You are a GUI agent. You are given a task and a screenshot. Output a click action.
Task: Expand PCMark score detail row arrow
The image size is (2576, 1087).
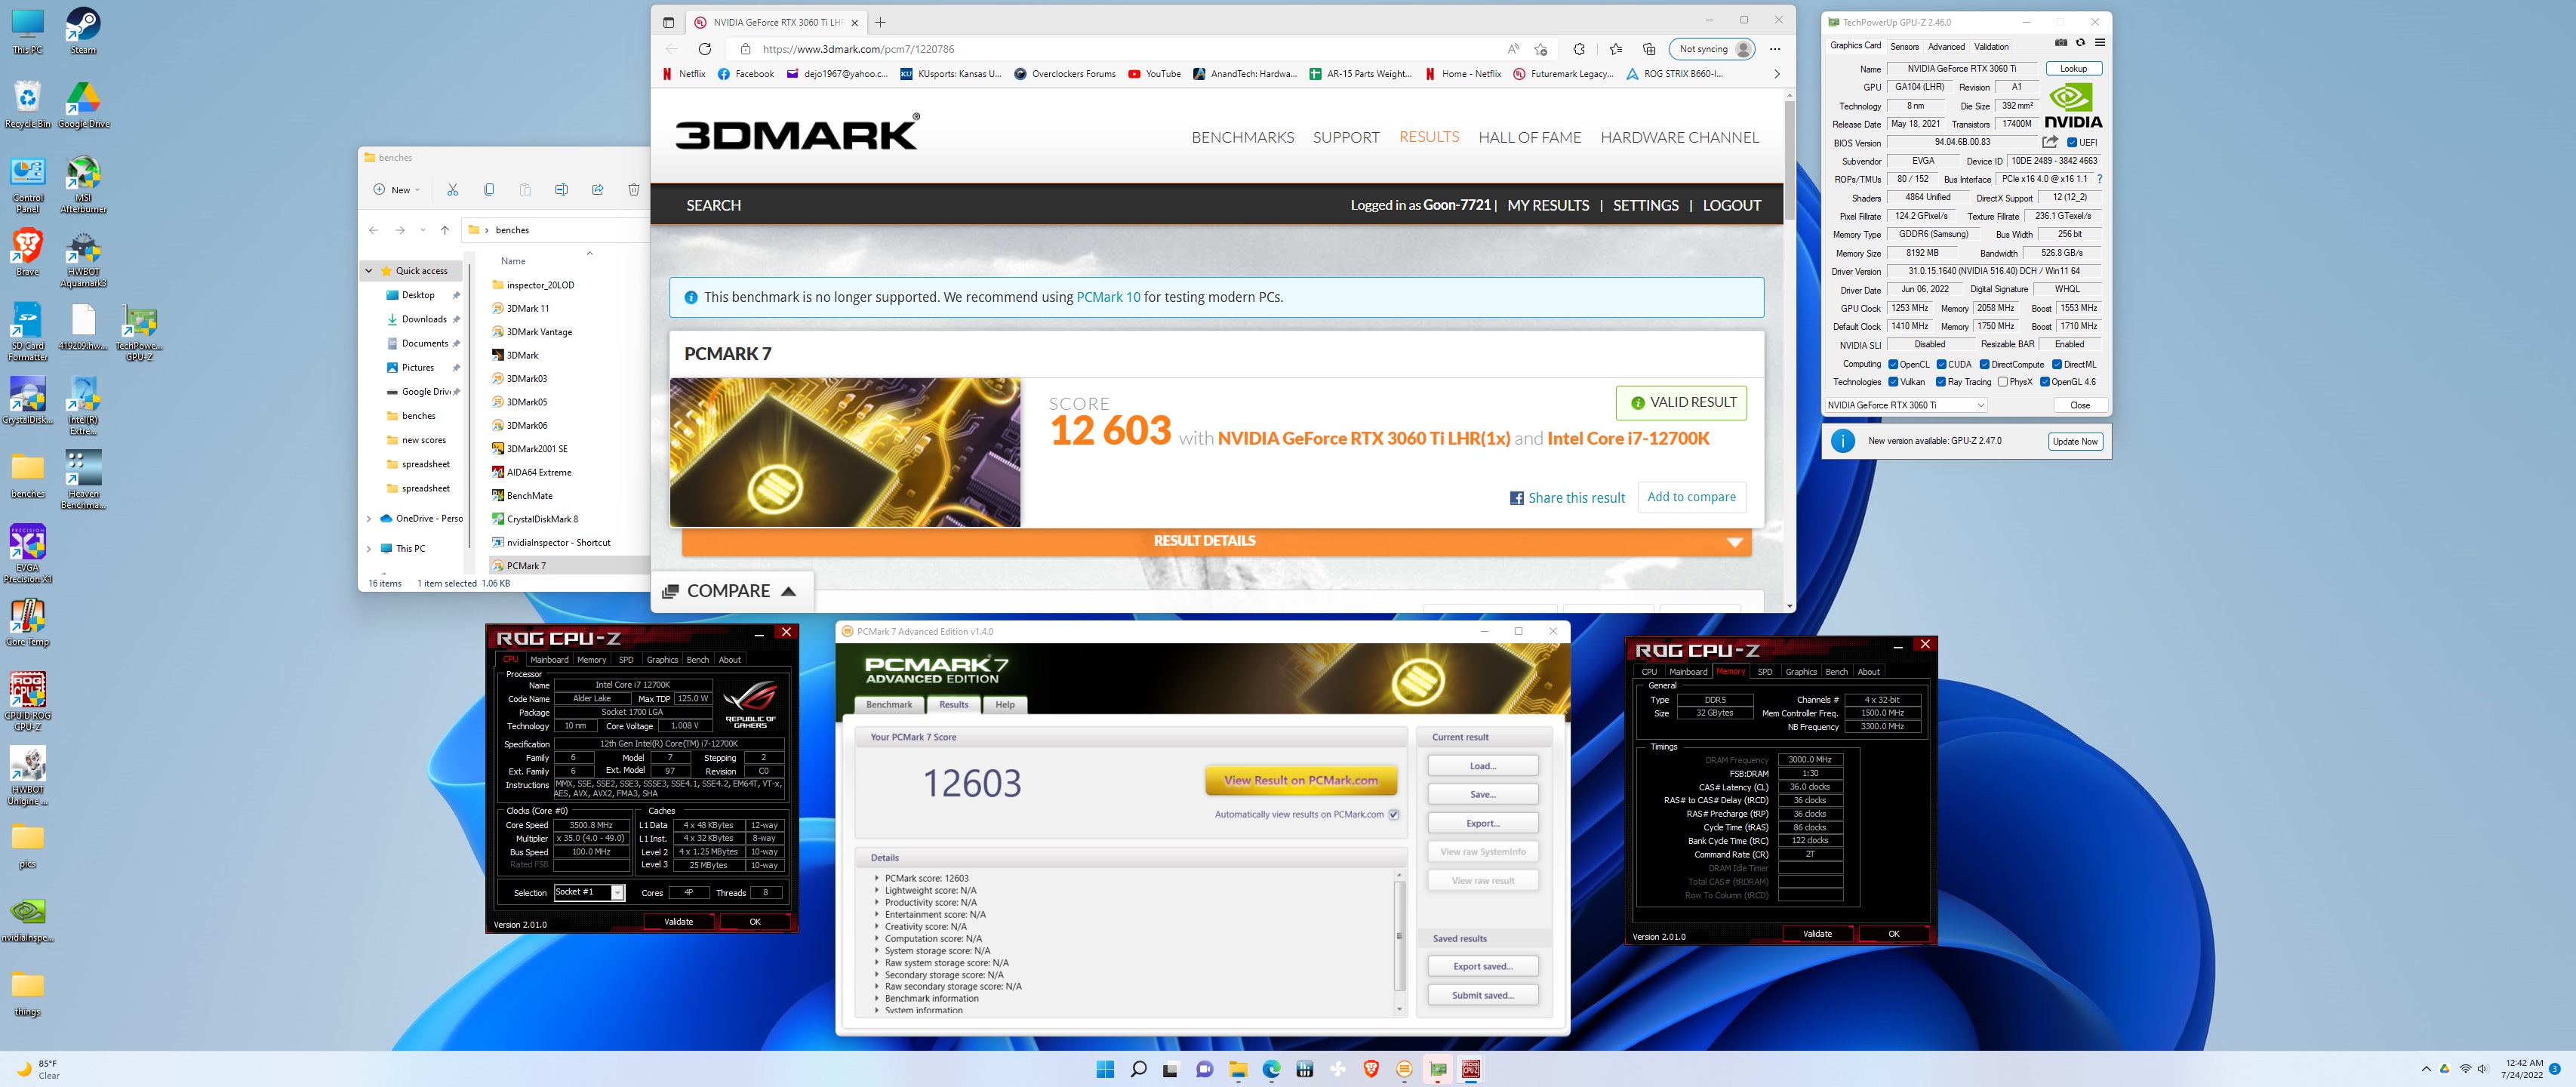coord(877,878)
